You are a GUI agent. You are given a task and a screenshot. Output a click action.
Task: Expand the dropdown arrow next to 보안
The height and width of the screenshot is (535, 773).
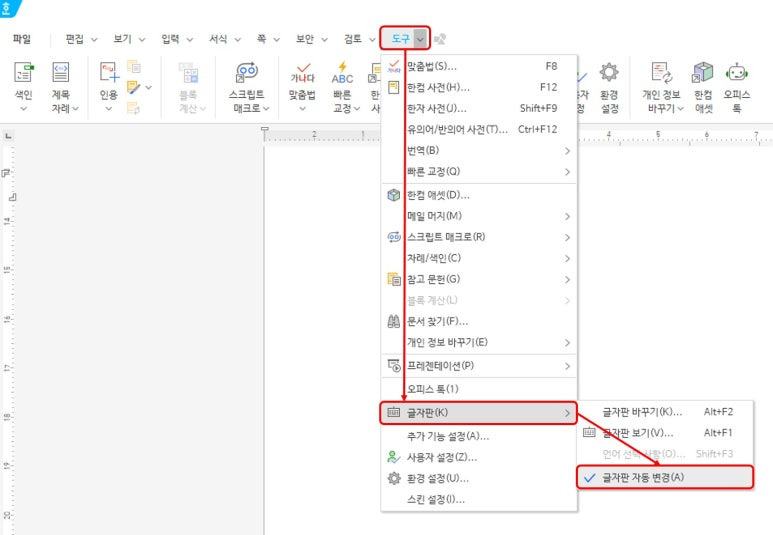pyautogui.click(x=324, y=39)
